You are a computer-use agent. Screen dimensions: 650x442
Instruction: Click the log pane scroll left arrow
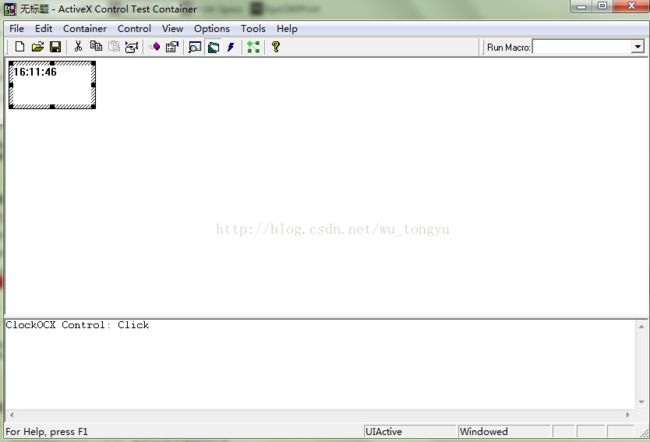coord(12,414)
